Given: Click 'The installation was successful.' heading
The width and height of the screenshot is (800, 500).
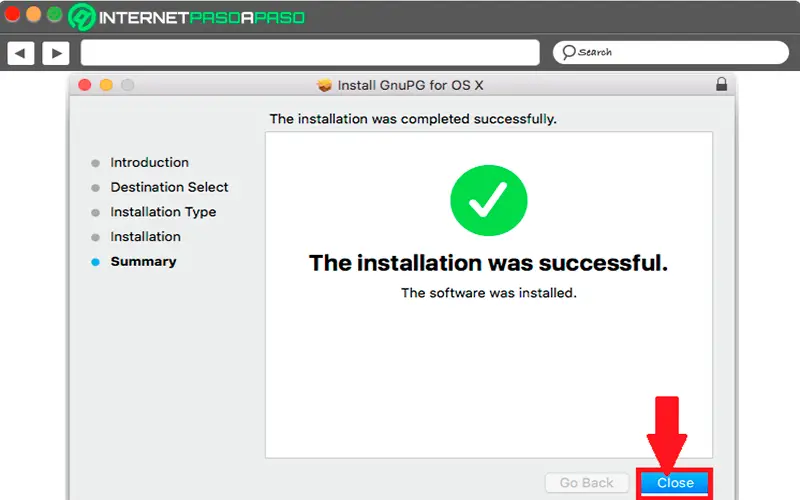Looking at the screenshot, I should point(488,263).
